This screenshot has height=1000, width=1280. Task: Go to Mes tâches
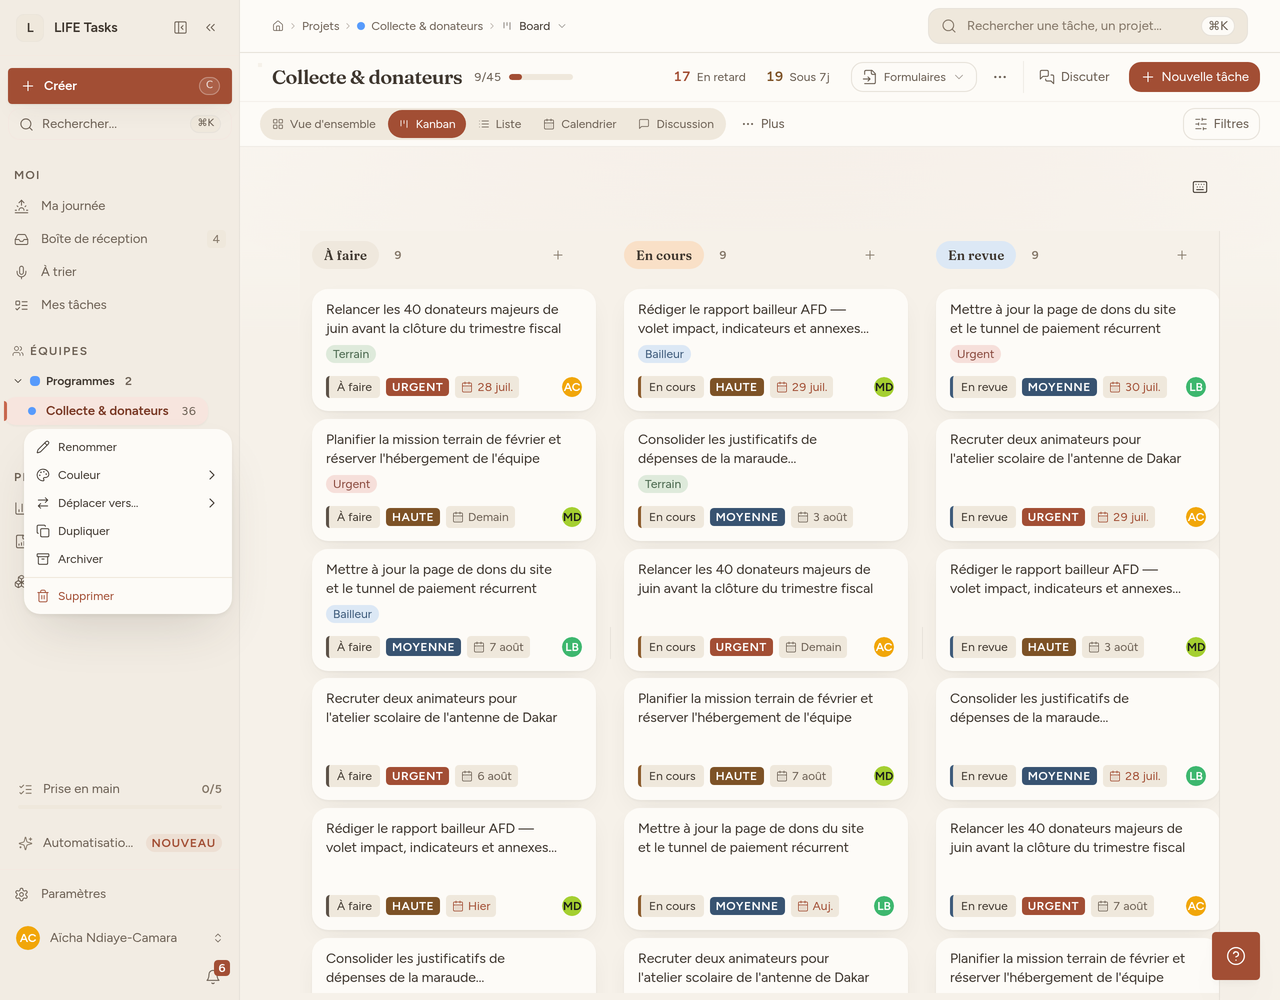point(120,305)
